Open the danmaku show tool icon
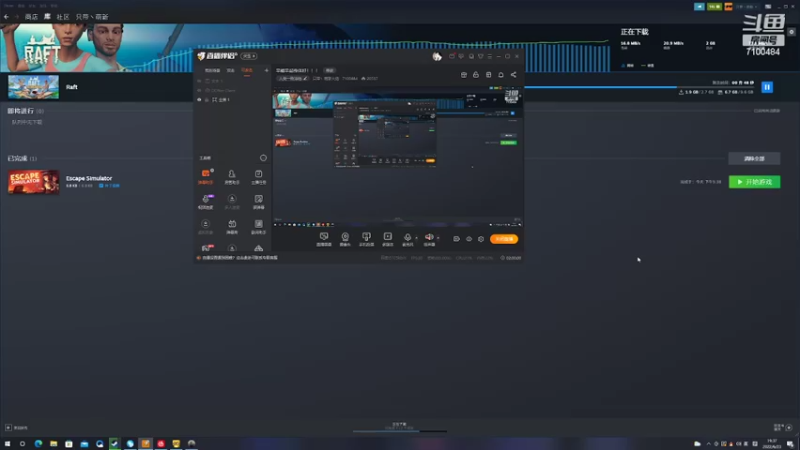The height and width of the screenshot is (450, 800). [x=232, y=227]
